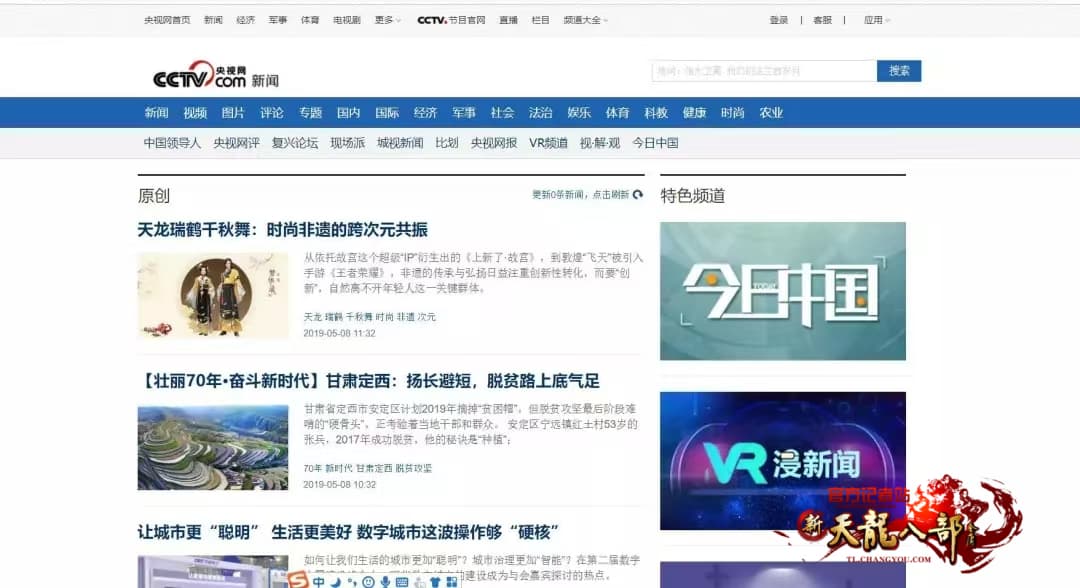
Task: Open 现场派 in the sub-navigation
Action: 347,143
